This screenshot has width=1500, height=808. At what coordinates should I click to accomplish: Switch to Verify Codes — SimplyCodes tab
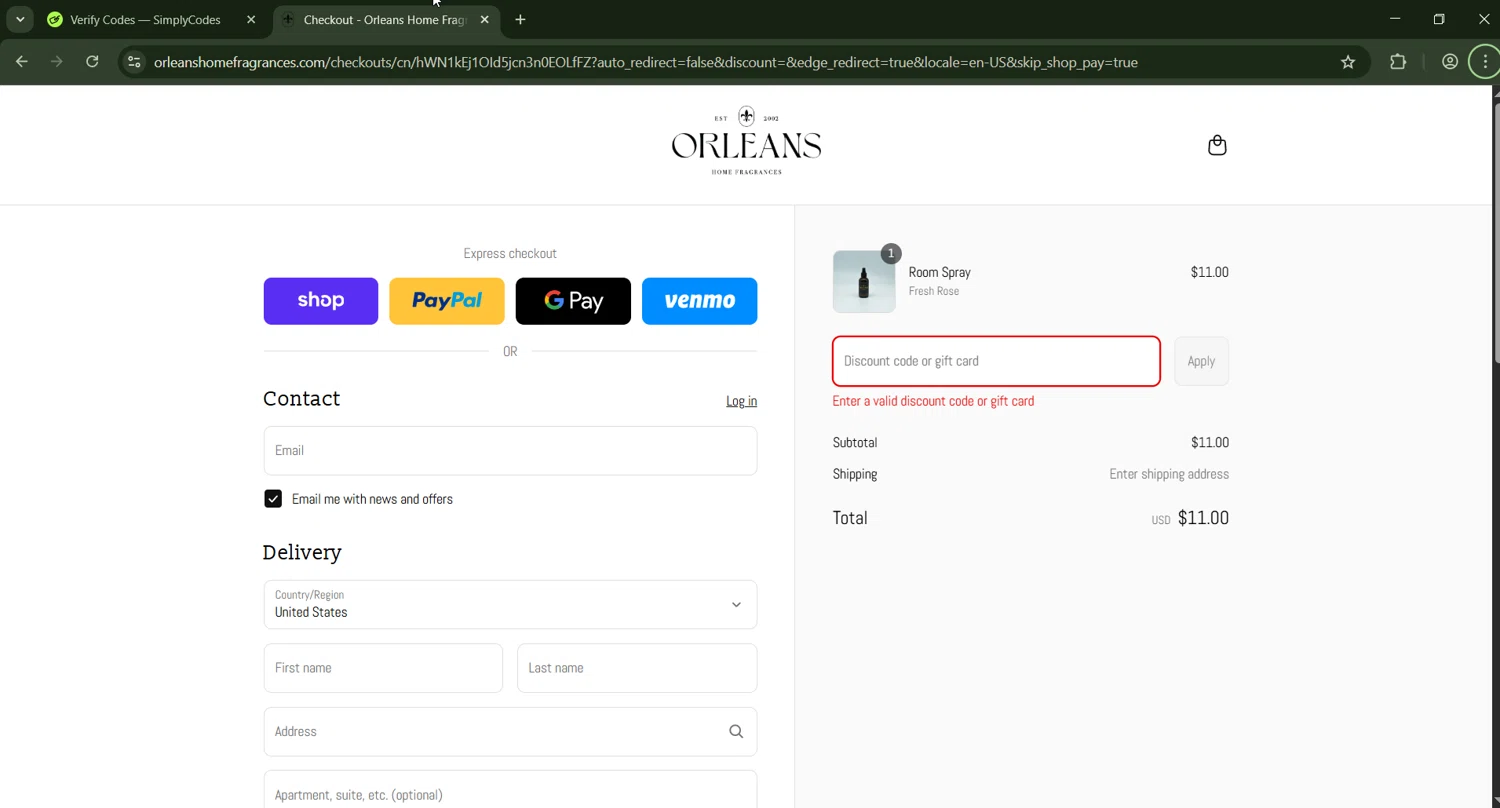(145, 19)
